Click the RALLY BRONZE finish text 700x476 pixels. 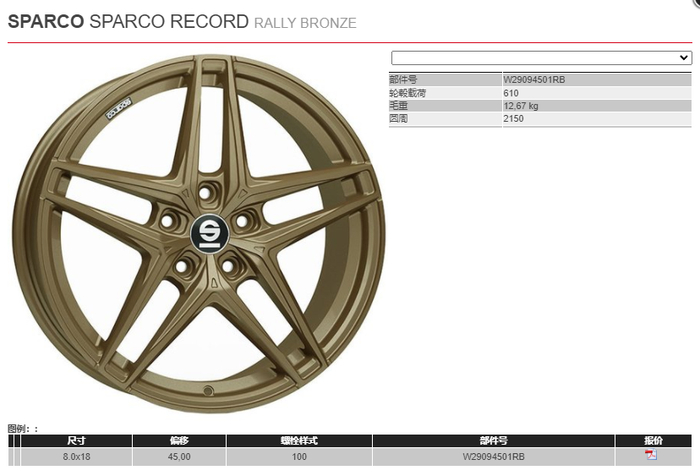pos(305,23)
